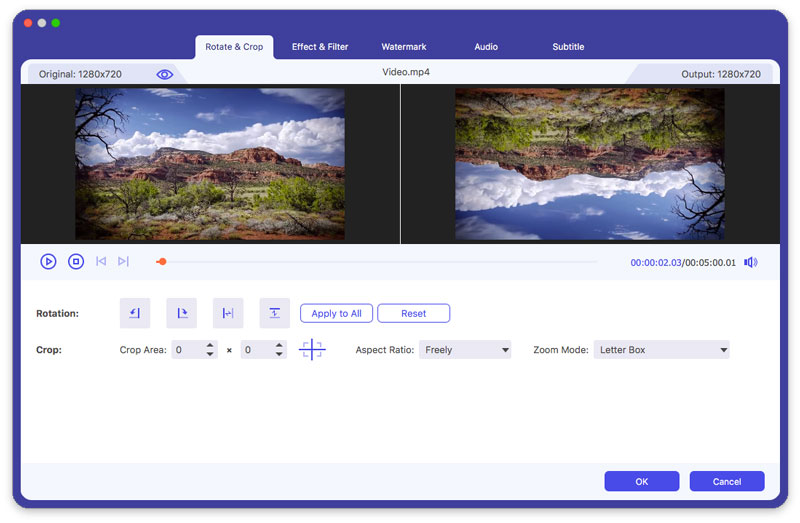Open the Zoom Mode dropdown

point(661,350)
